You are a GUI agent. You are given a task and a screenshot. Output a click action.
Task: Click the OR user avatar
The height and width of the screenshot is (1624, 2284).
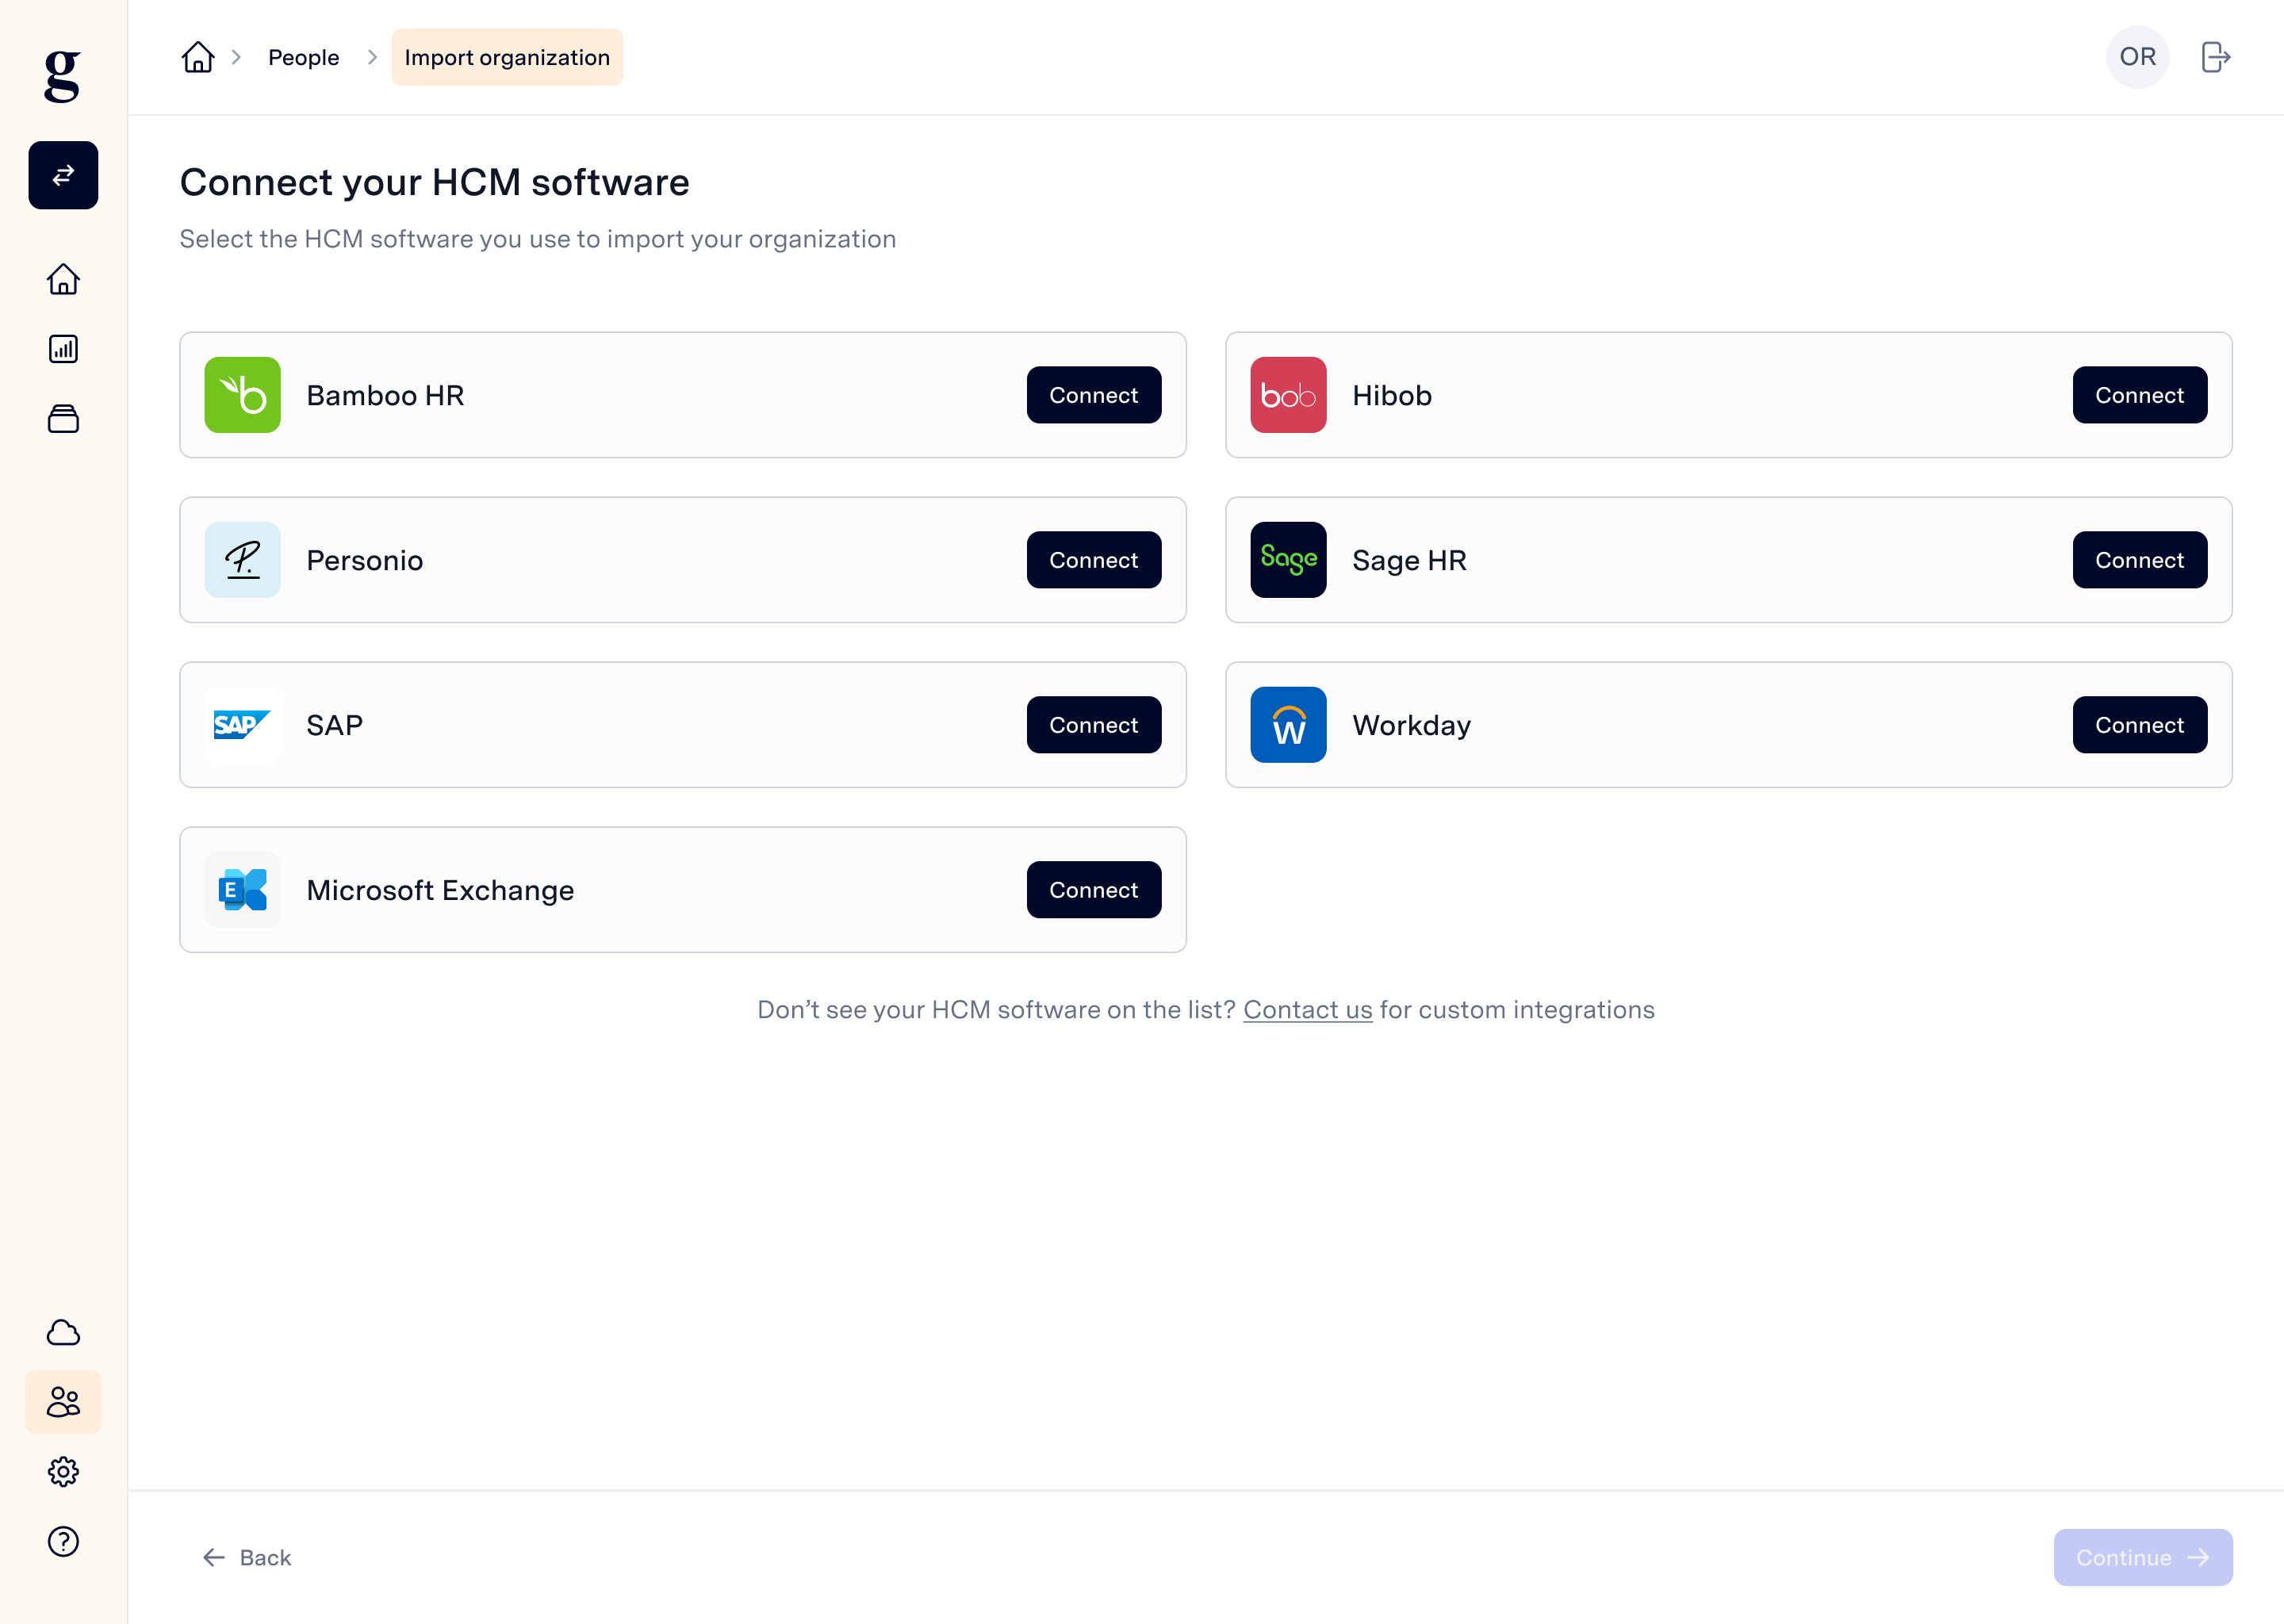coord(2137,57)
